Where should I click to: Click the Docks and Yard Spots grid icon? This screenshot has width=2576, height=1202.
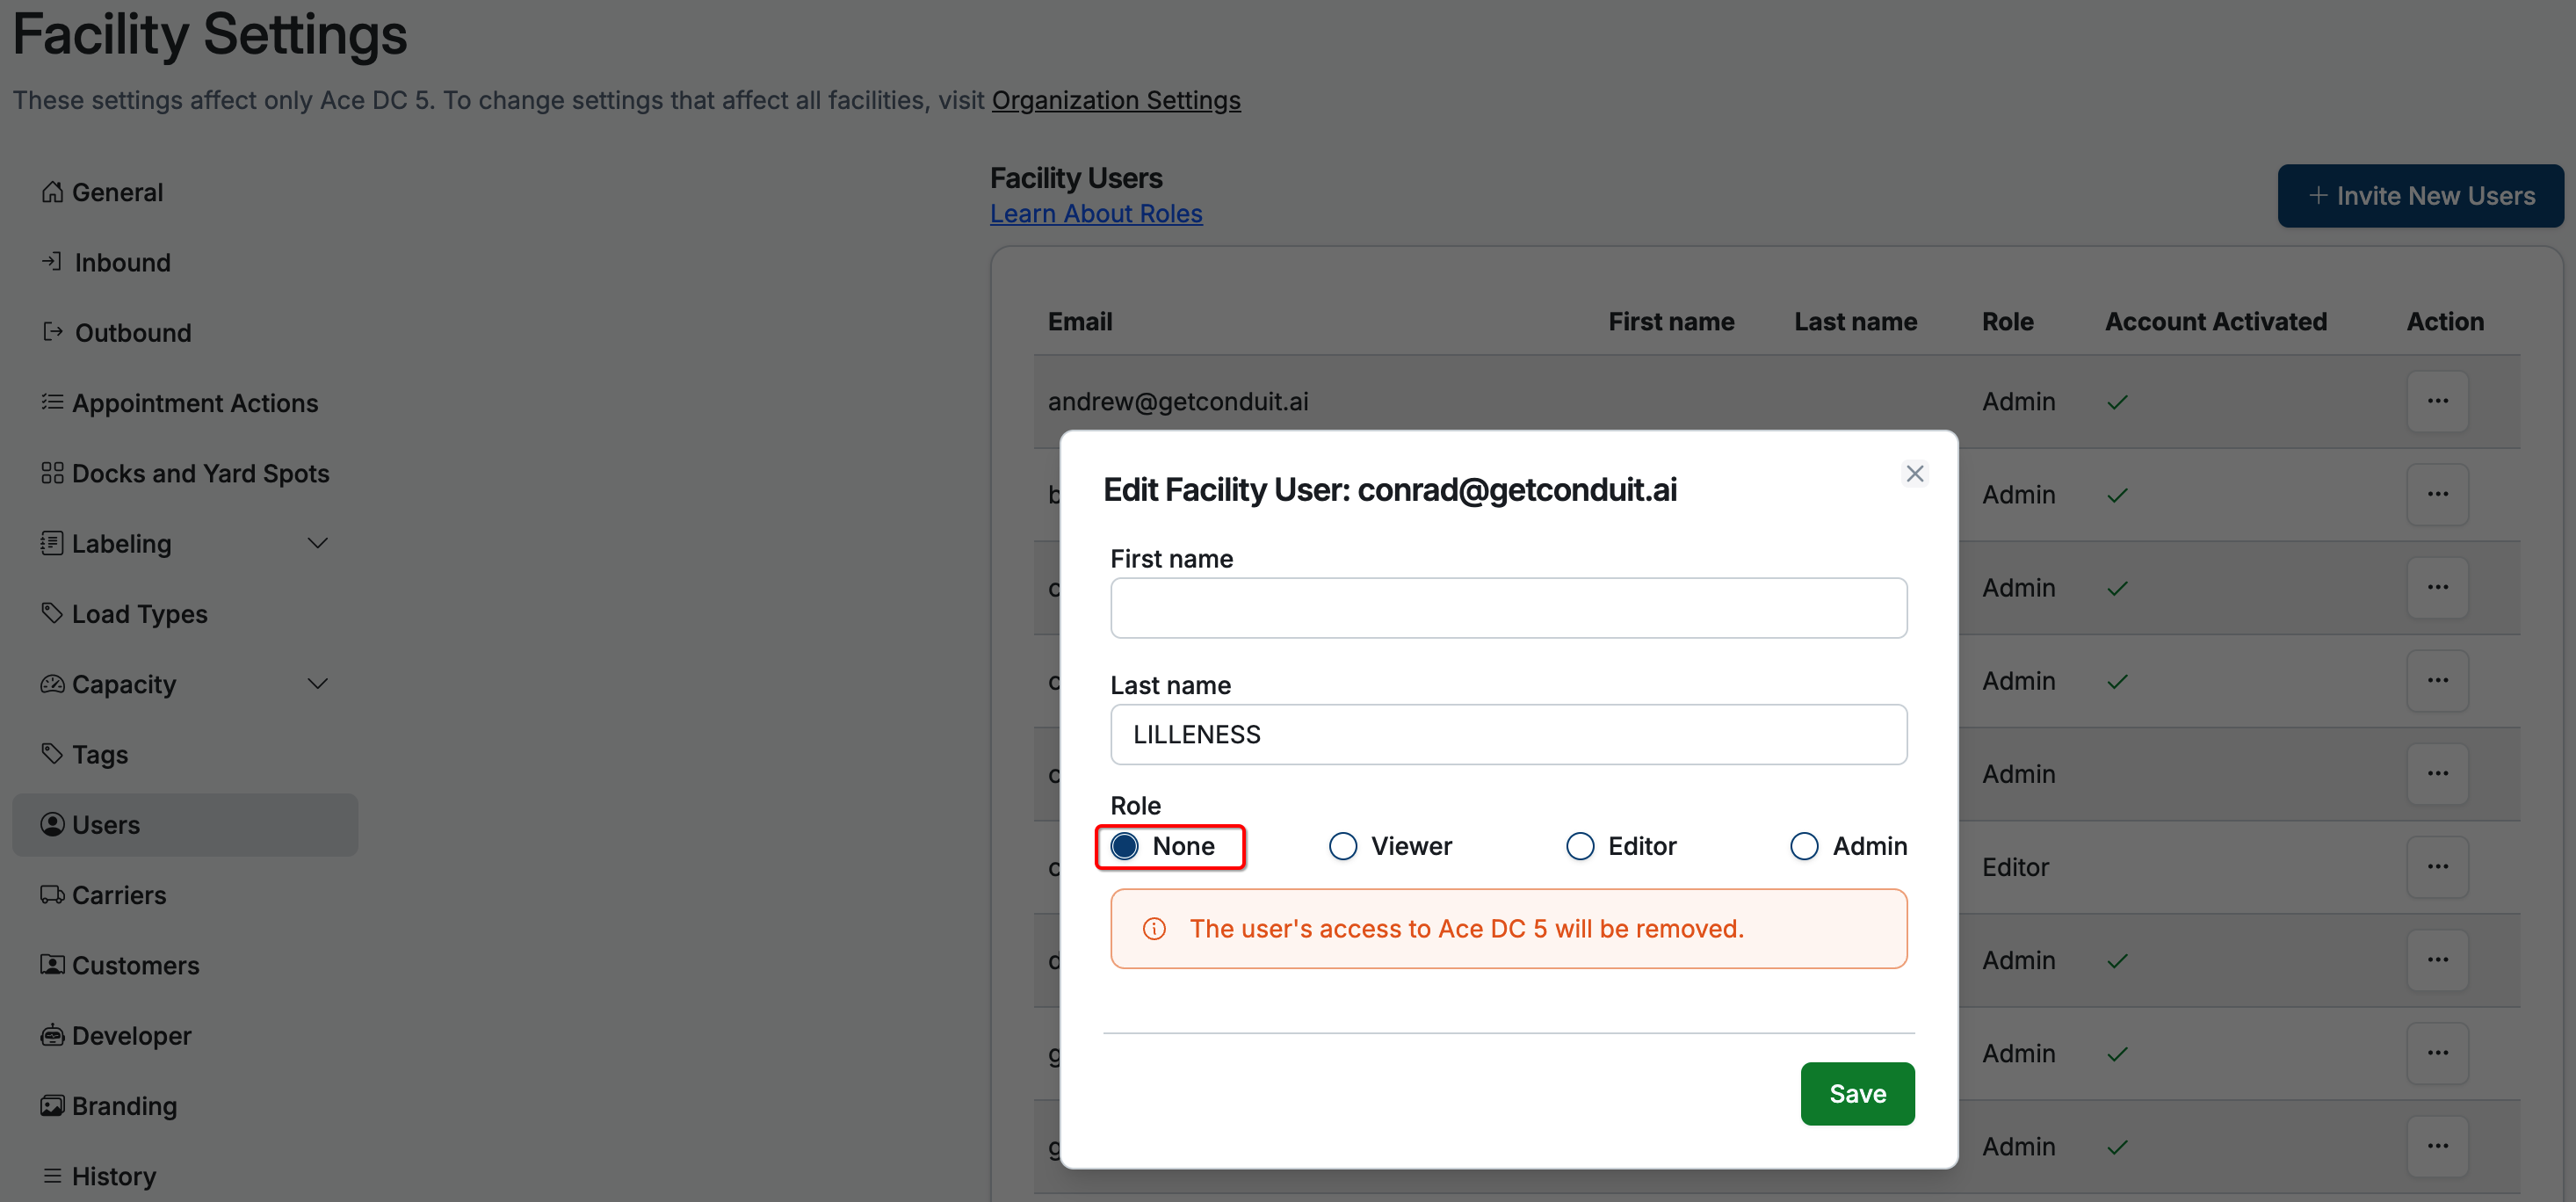52,472
